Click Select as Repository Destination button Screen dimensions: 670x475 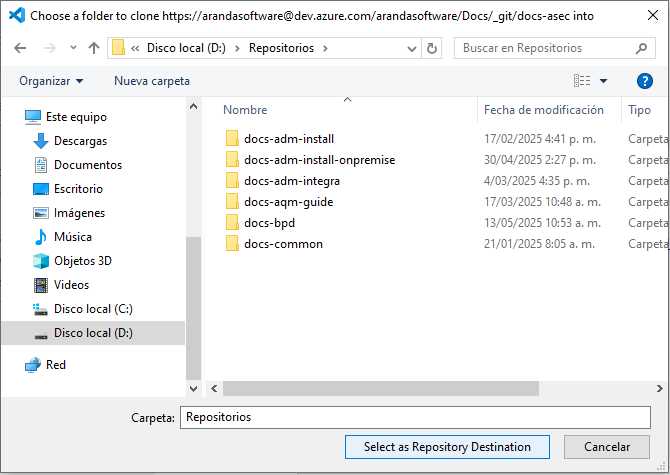[446, 447]
